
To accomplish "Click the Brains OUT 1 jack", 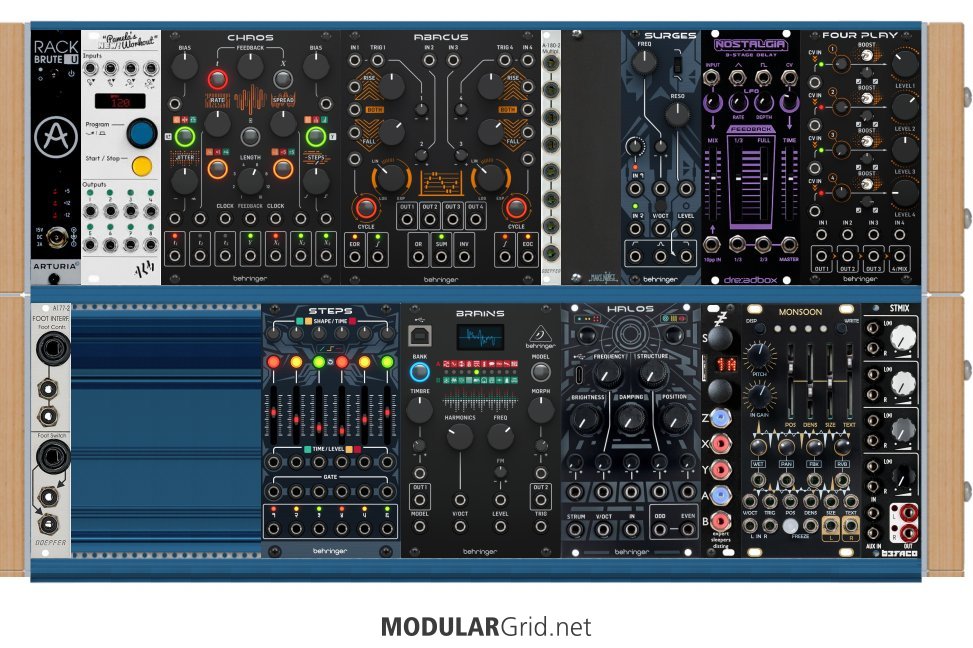I will (x=420, y=500).
